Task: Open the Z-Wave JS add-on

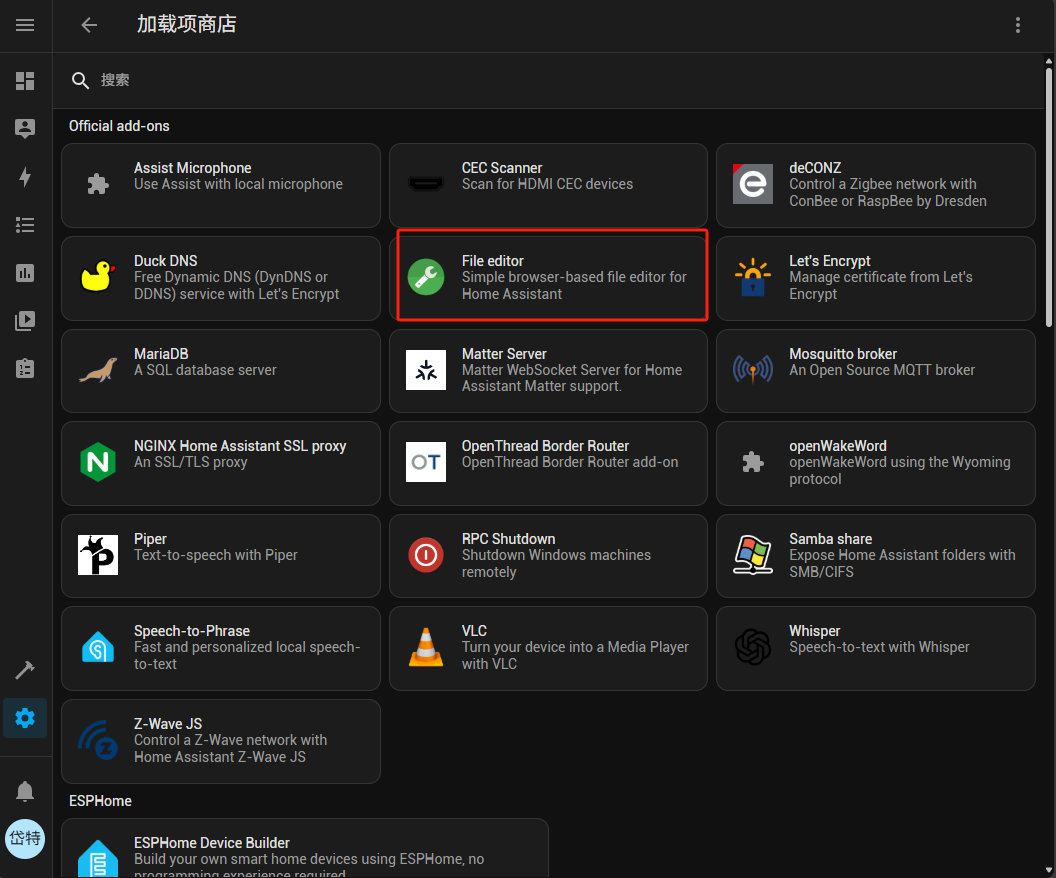Action: pos(220,741)
